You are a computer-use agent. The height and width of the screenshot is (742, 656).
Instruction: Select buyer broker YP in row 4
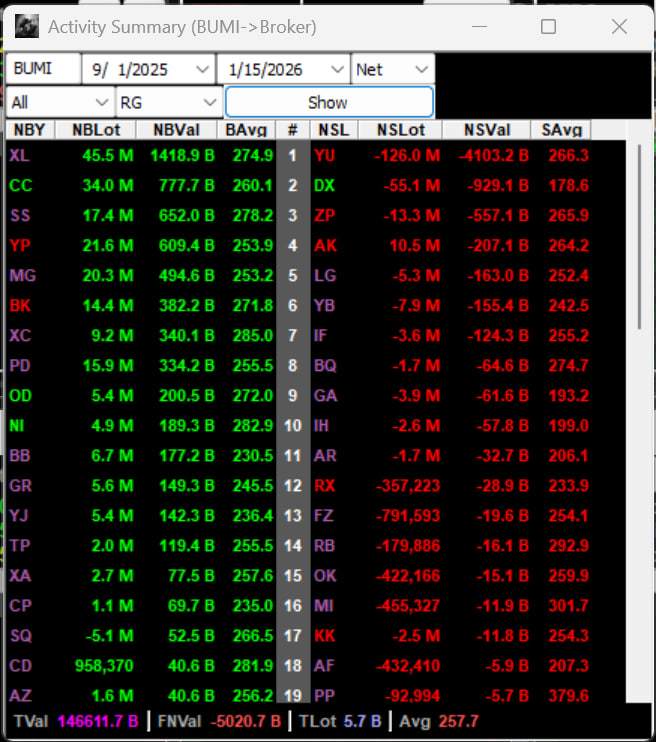pyautogui.click(x=20, y=245)
